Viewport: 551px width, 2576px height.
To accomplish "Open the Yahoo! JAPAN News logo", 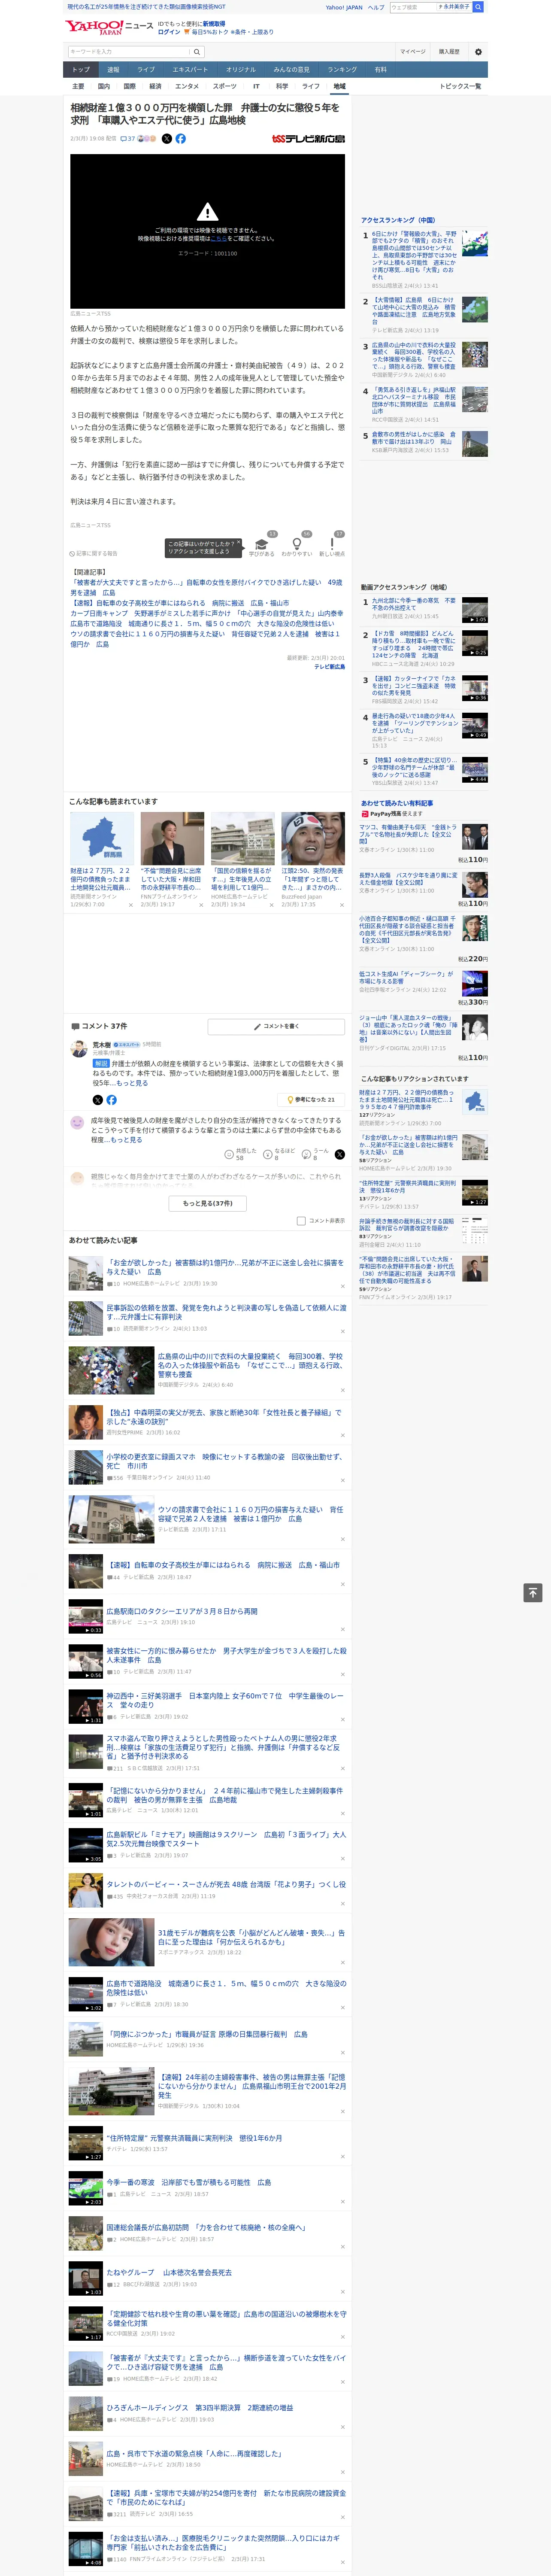I will pos(109,27).
